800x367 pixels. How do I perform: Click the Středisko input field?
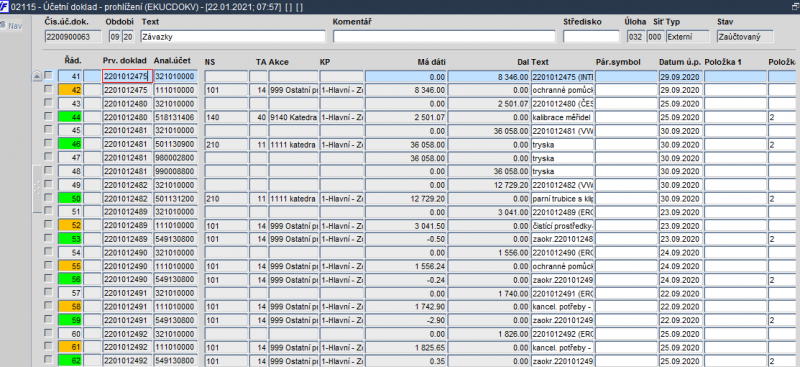pos(591,36)
